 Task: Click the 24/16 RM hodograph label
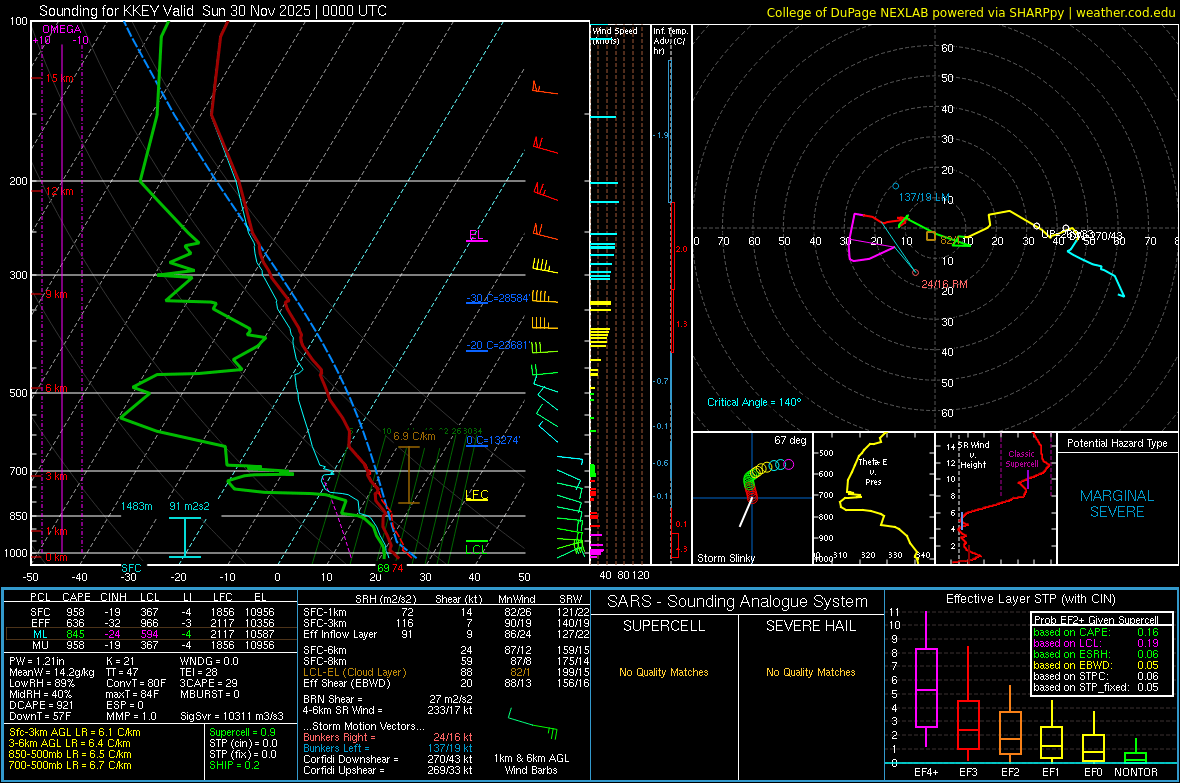944,285
